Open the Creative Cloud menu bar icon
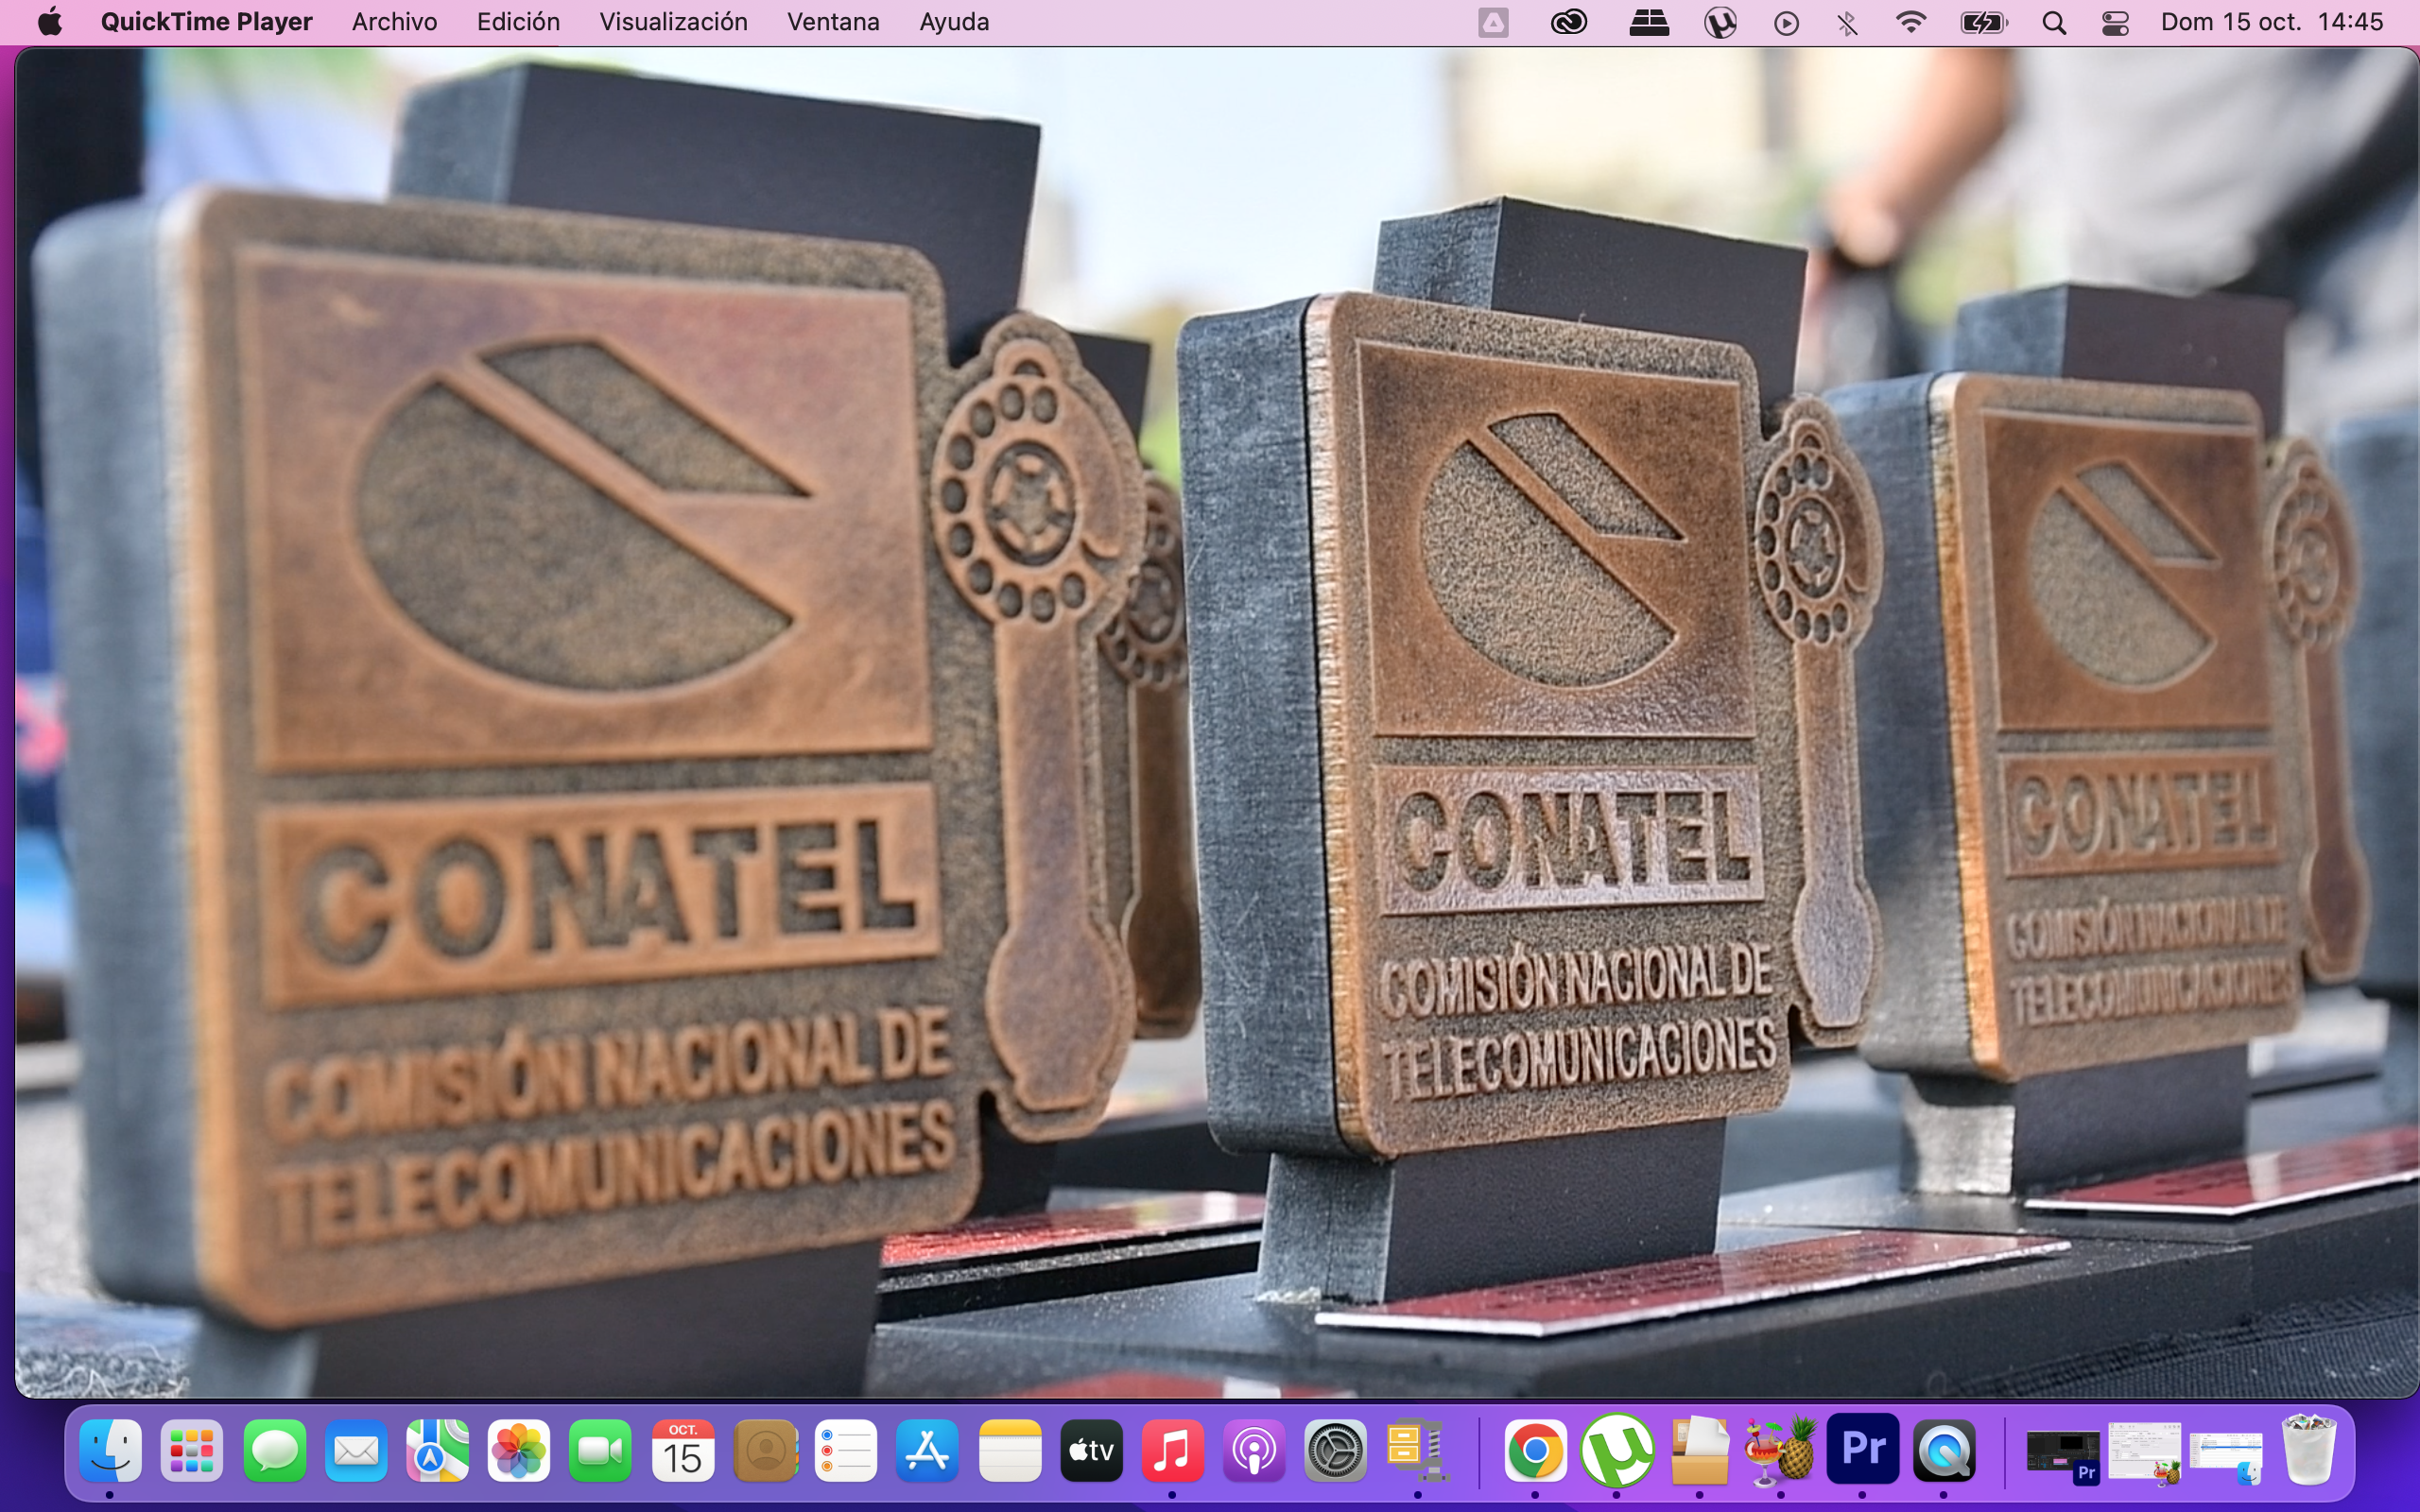This screenshot has height=1512, width=2420. pos(1568,22)
